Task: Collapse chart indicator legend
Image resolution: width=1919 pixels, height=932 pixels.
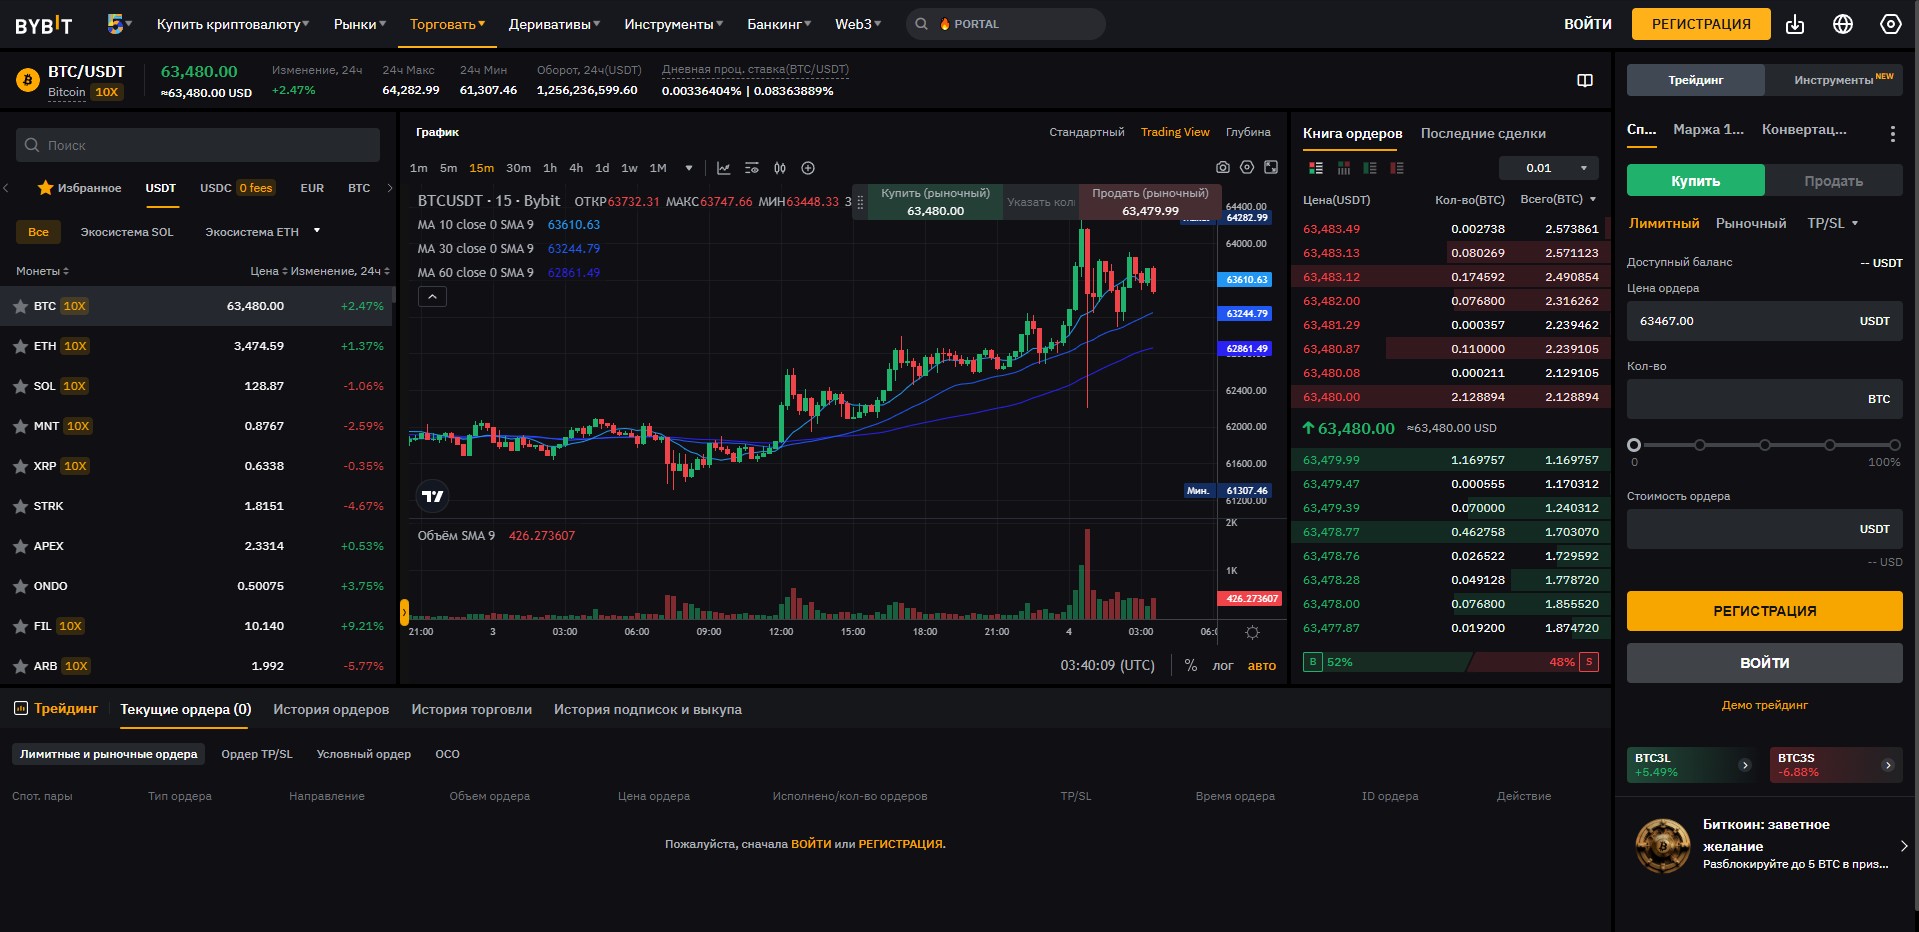Action: [x=432, y=297]
